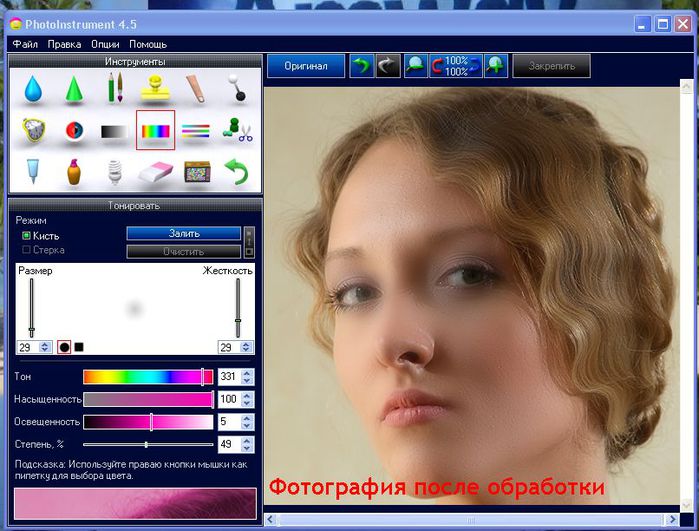The height and width of the screenshot is (531, 699).
Task: Click the Оригинал button
Action: click(306, 66)
